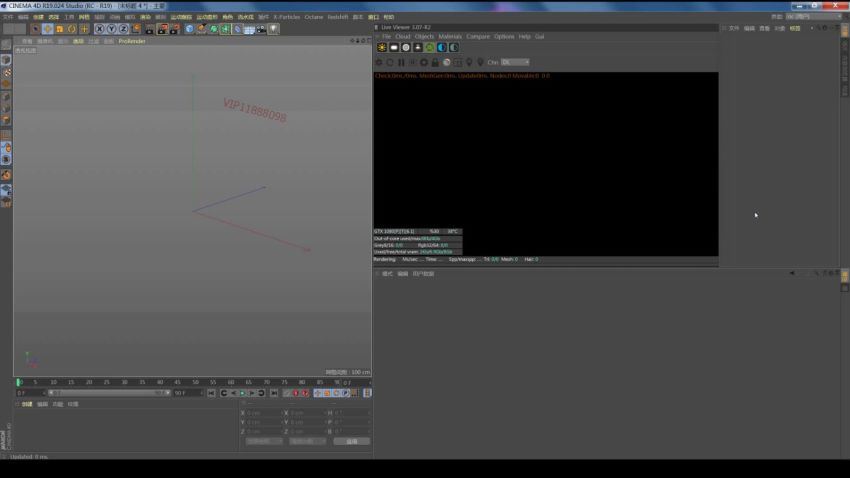Click the Floor environment object icon
The width and height of the screenshot is (850, 478).
click(x=249, y=29)
